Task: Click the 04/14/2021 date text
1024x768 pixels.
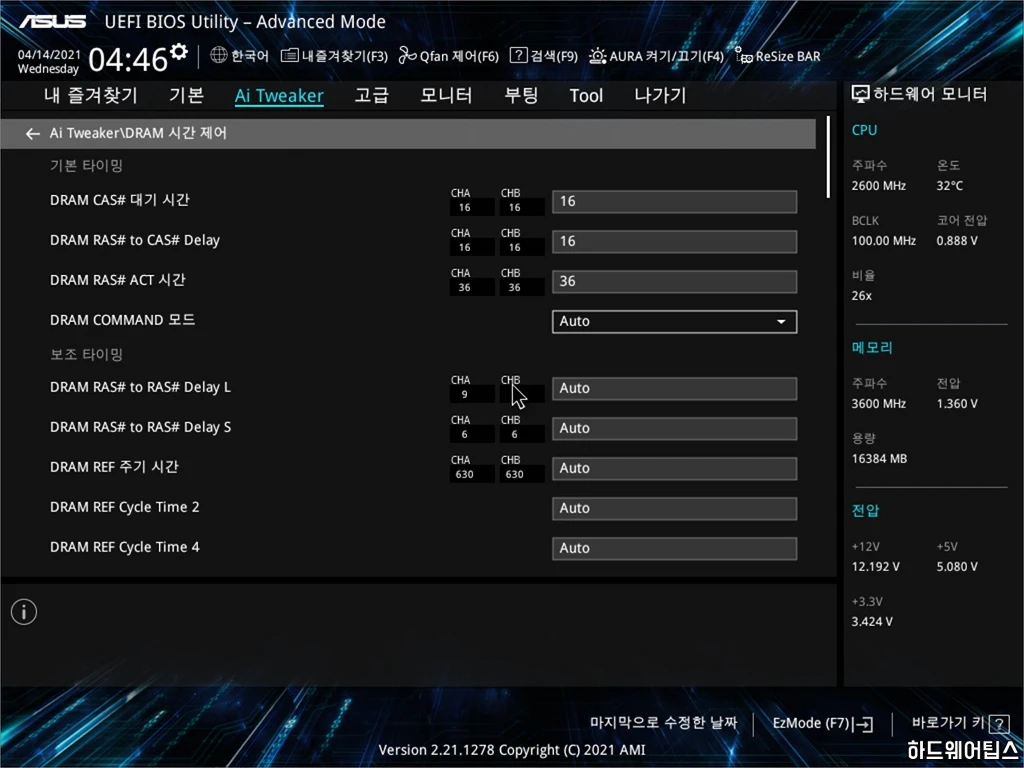Action: (49, 55)
